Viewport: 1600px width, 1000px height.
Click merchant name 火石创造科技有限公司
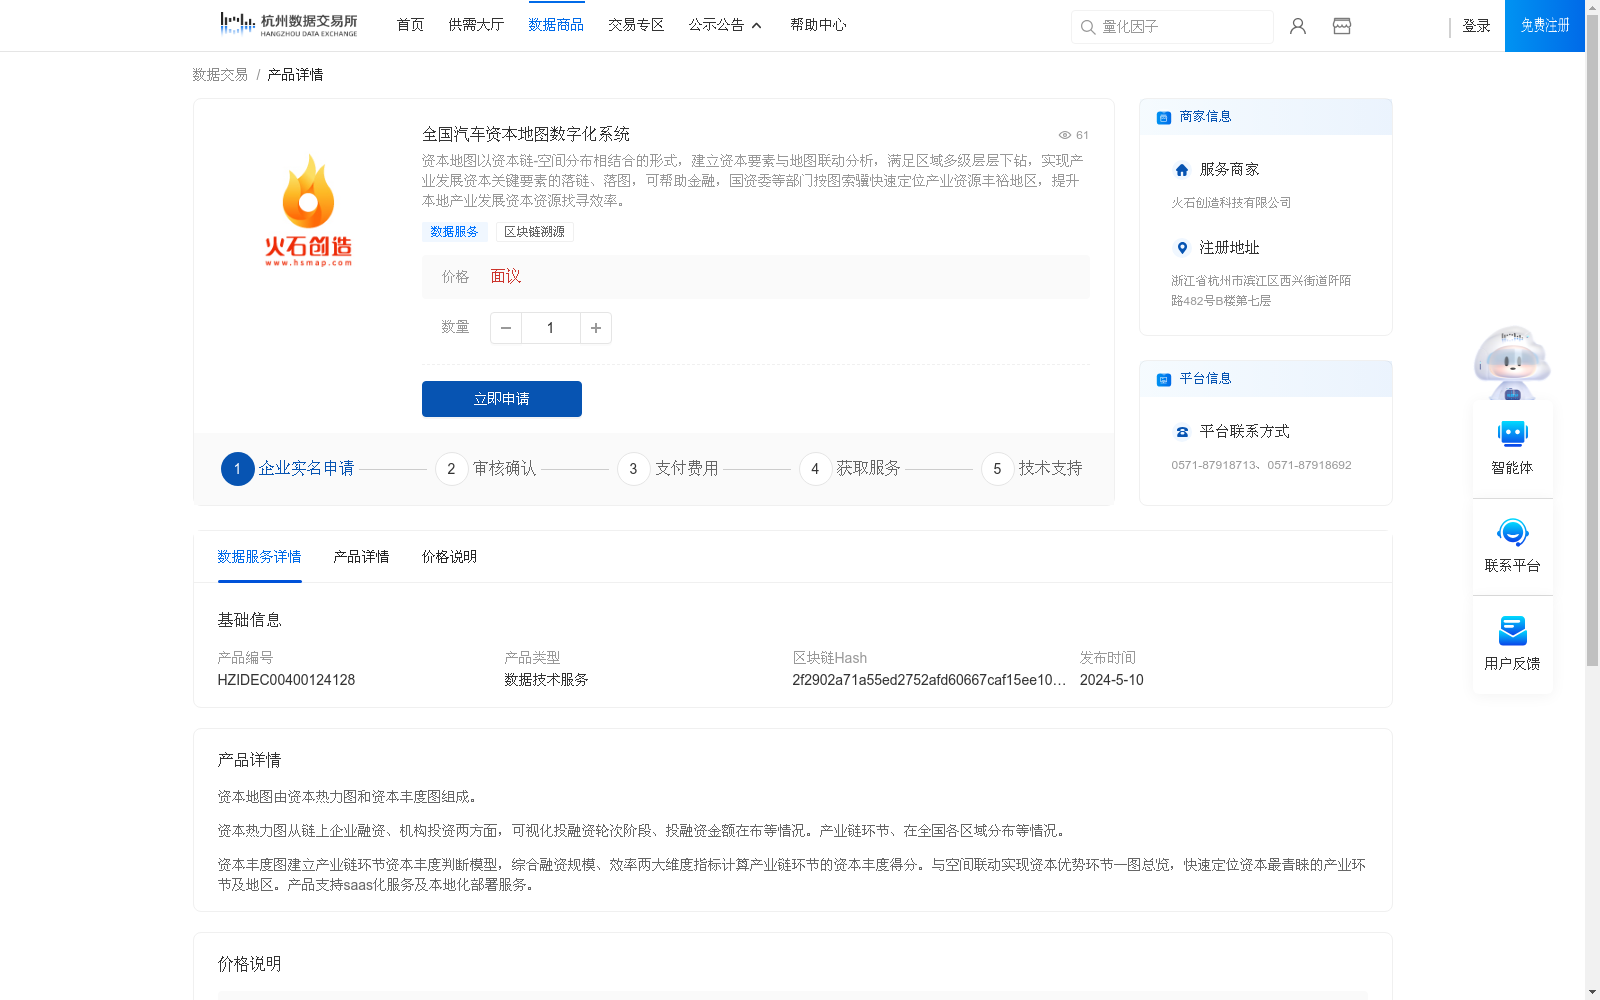tap(1231, 203)
